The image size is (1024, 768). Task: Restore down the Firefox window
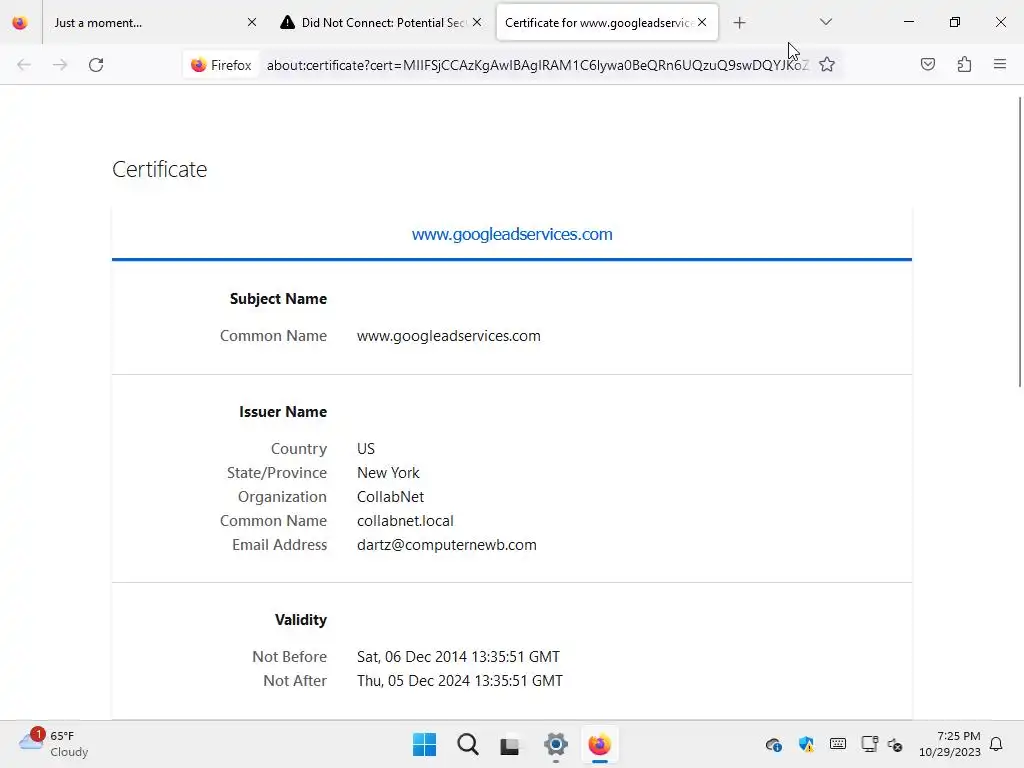tap(955, 22)
